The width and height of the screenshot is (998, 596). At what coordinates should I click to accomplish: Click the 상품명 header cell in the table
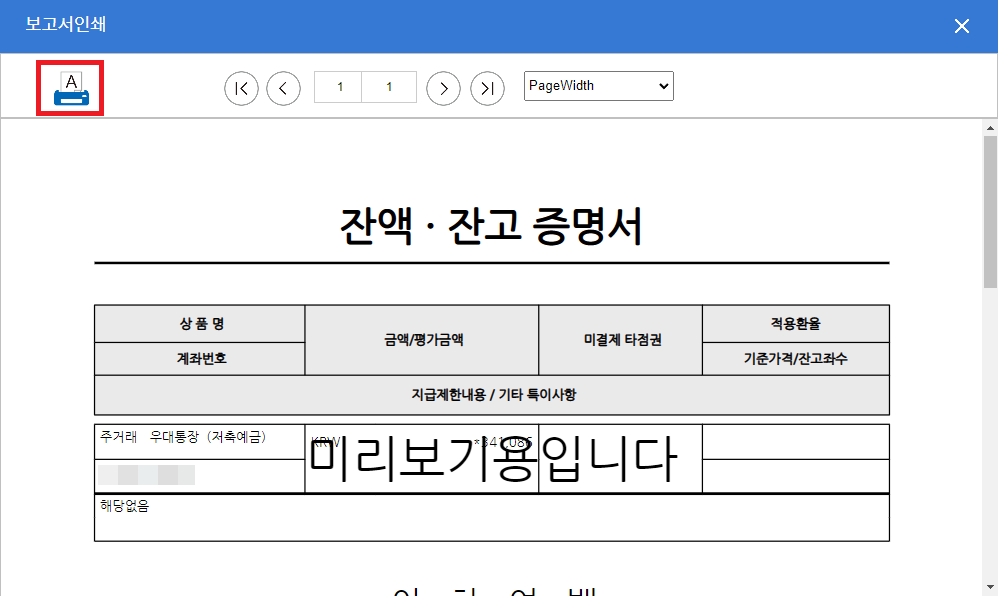(x=198, y=322)
